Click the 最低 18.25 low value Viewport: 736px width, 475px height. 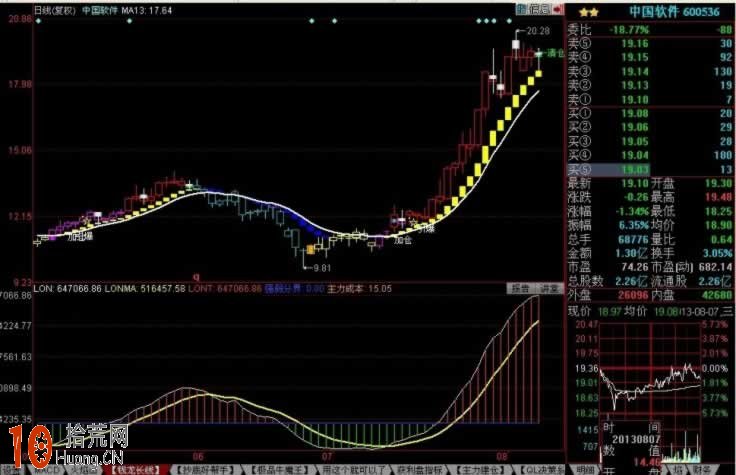718,211
